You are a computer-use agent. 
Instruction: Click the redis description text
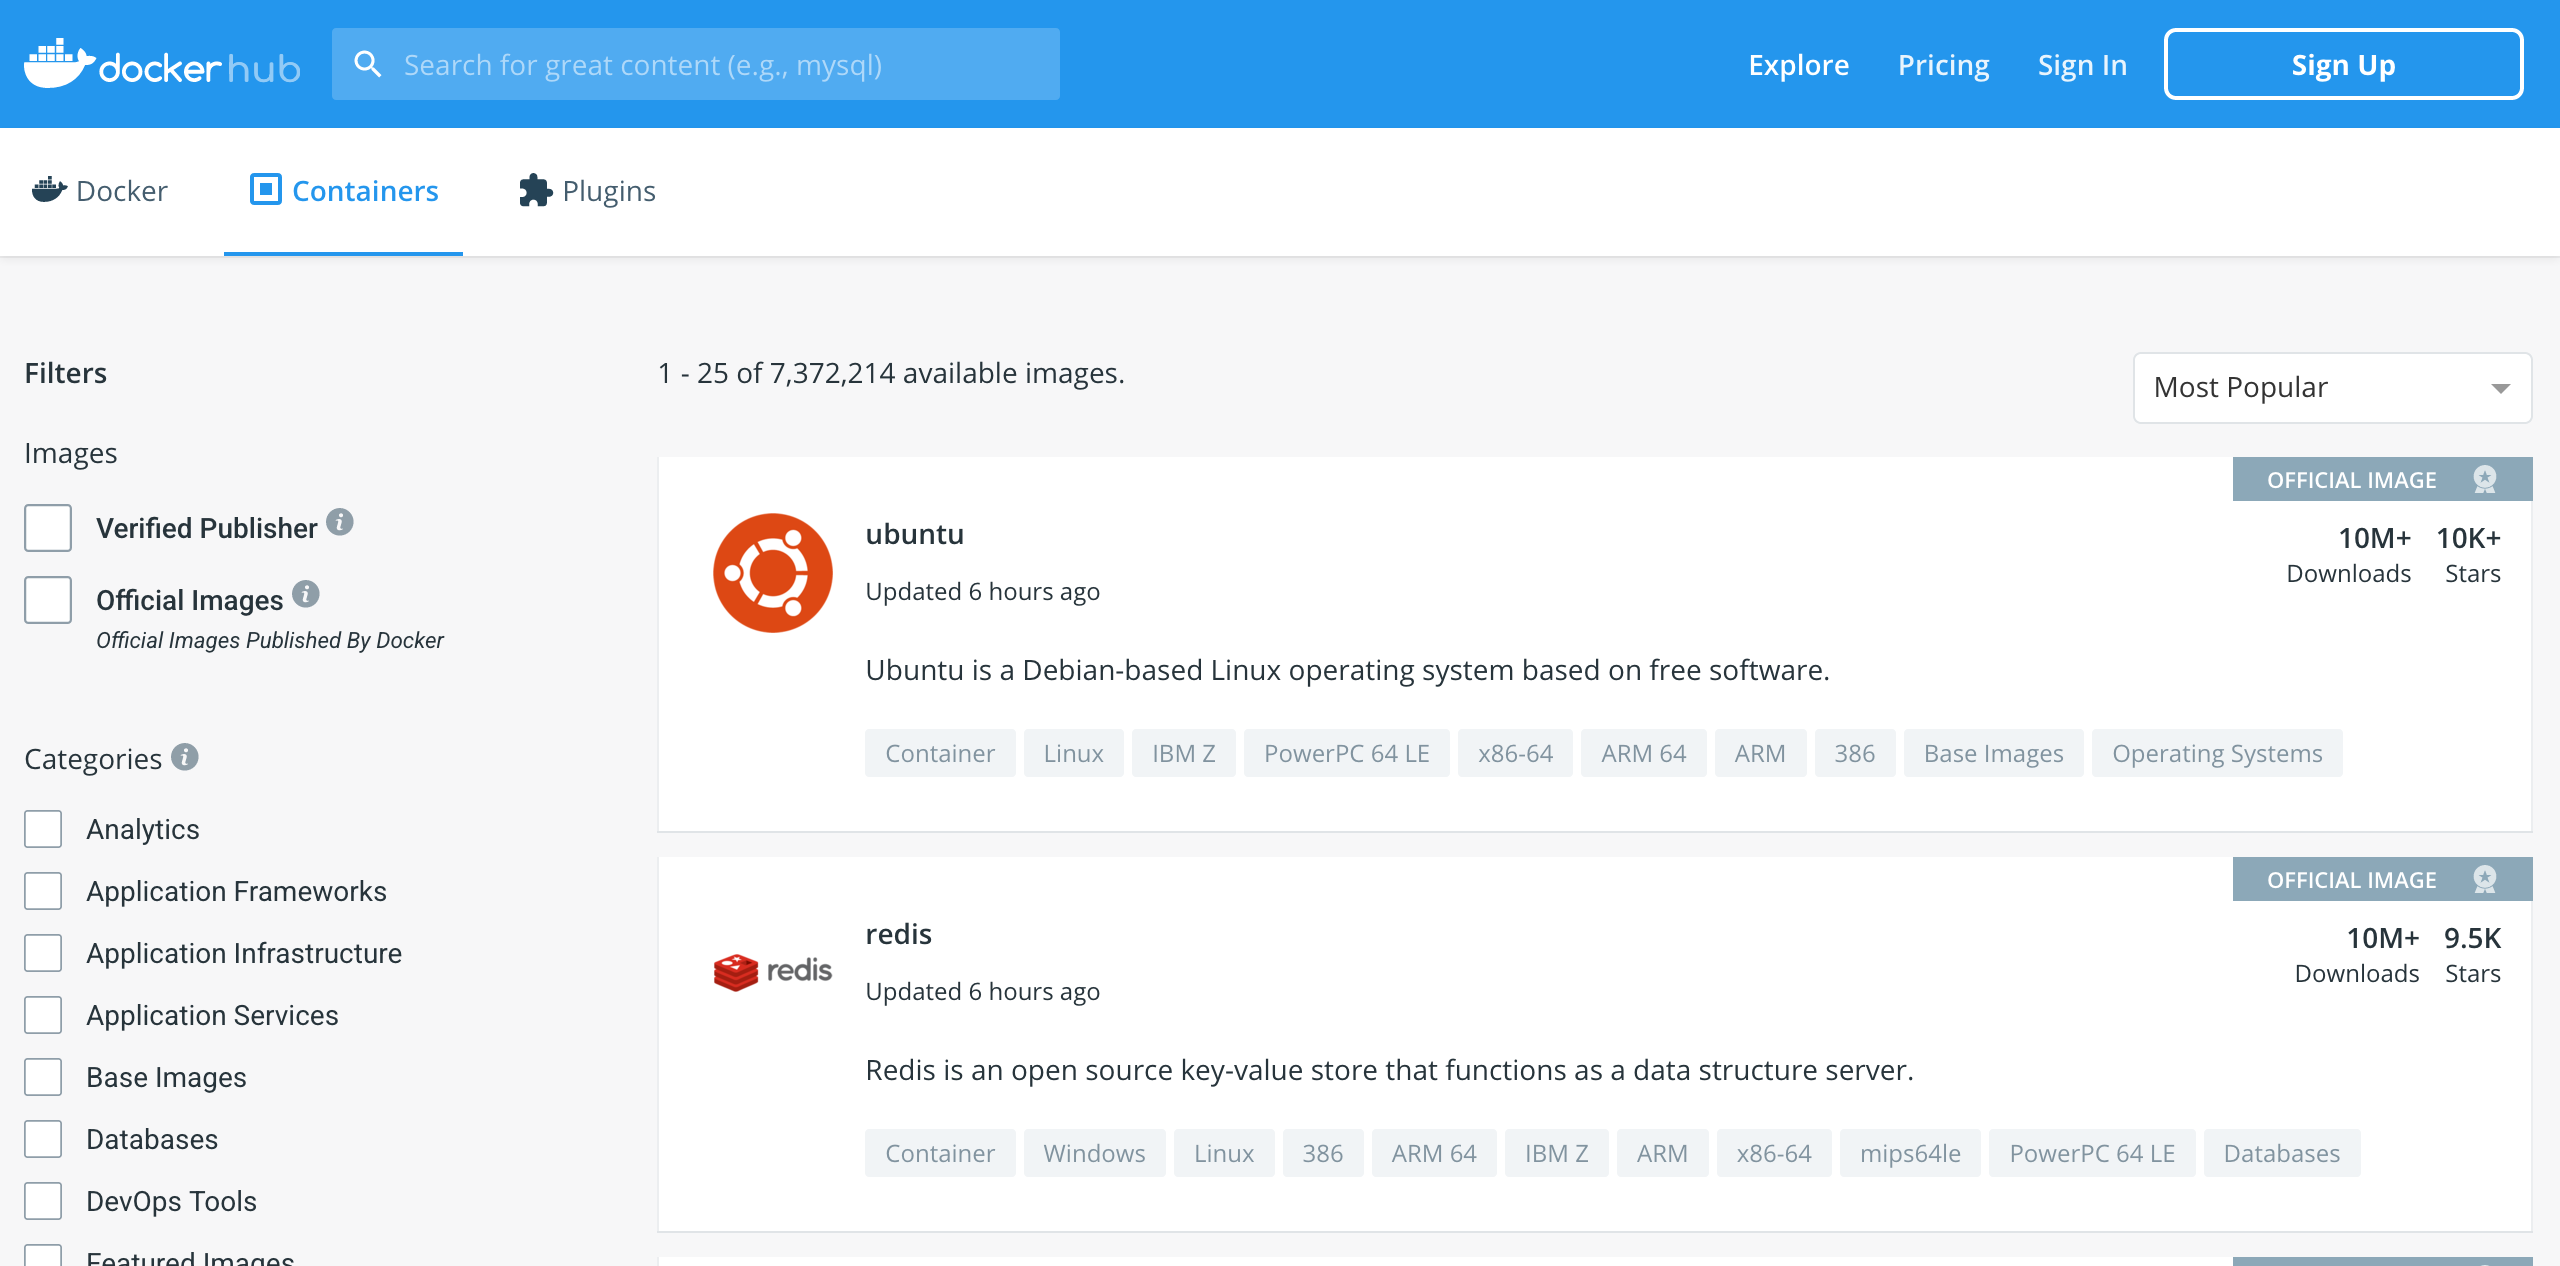[1390, 1070]
